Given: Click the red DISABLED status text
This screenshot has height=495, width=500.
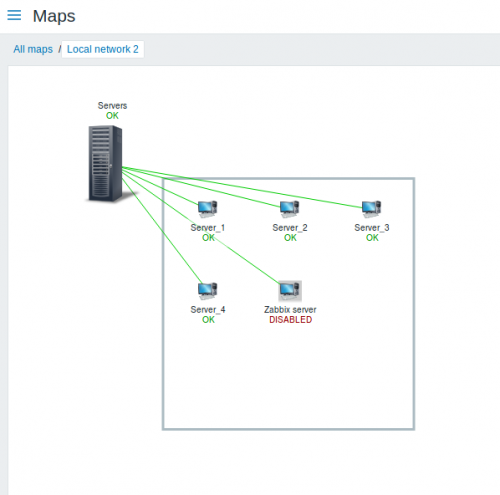Looking at the screenshot, I should tap(290, 320).
